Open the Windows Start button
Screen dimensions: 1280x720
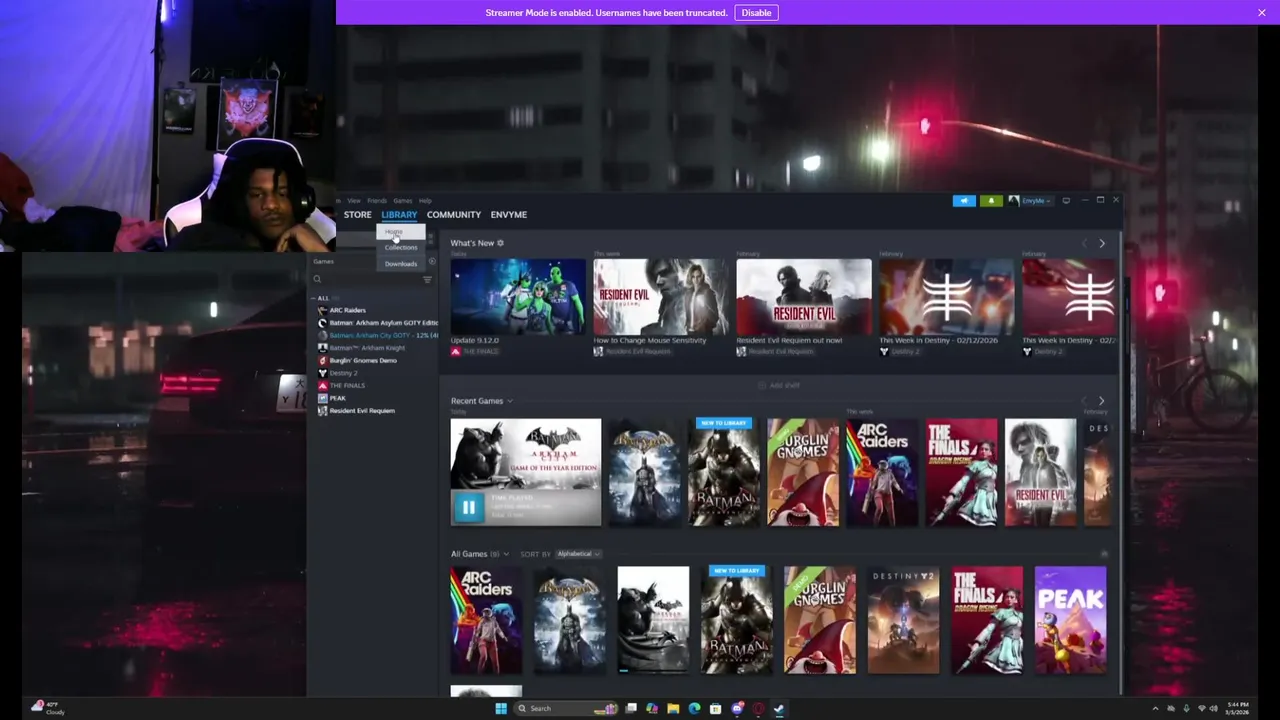[501, 709]
